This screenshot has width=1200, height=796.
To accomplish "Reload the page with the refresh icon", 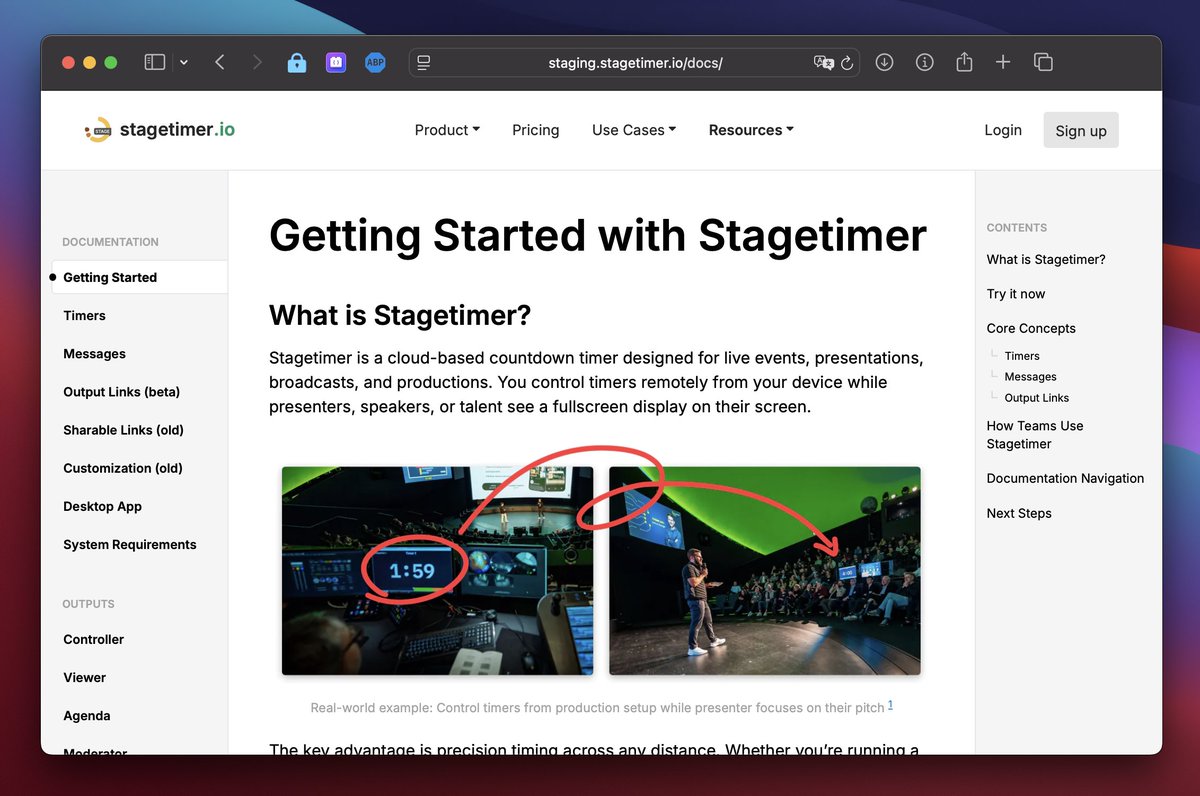I will click(x=847, y=62).
